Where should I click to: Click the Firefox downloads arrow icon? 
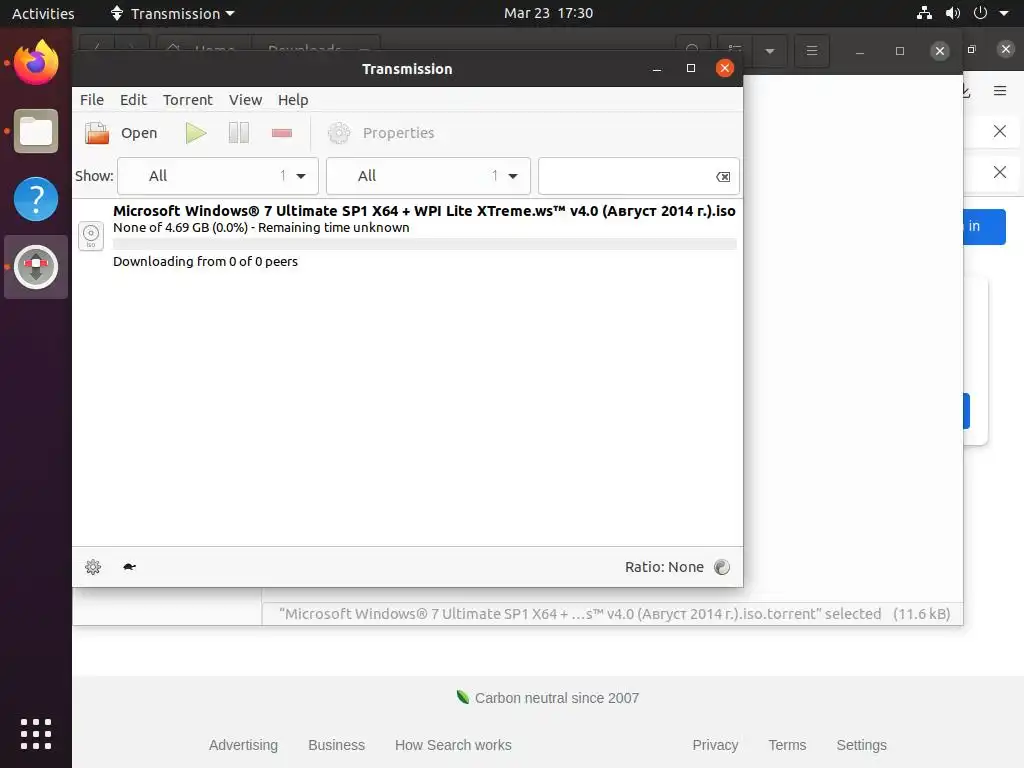(x=966, y=91)
